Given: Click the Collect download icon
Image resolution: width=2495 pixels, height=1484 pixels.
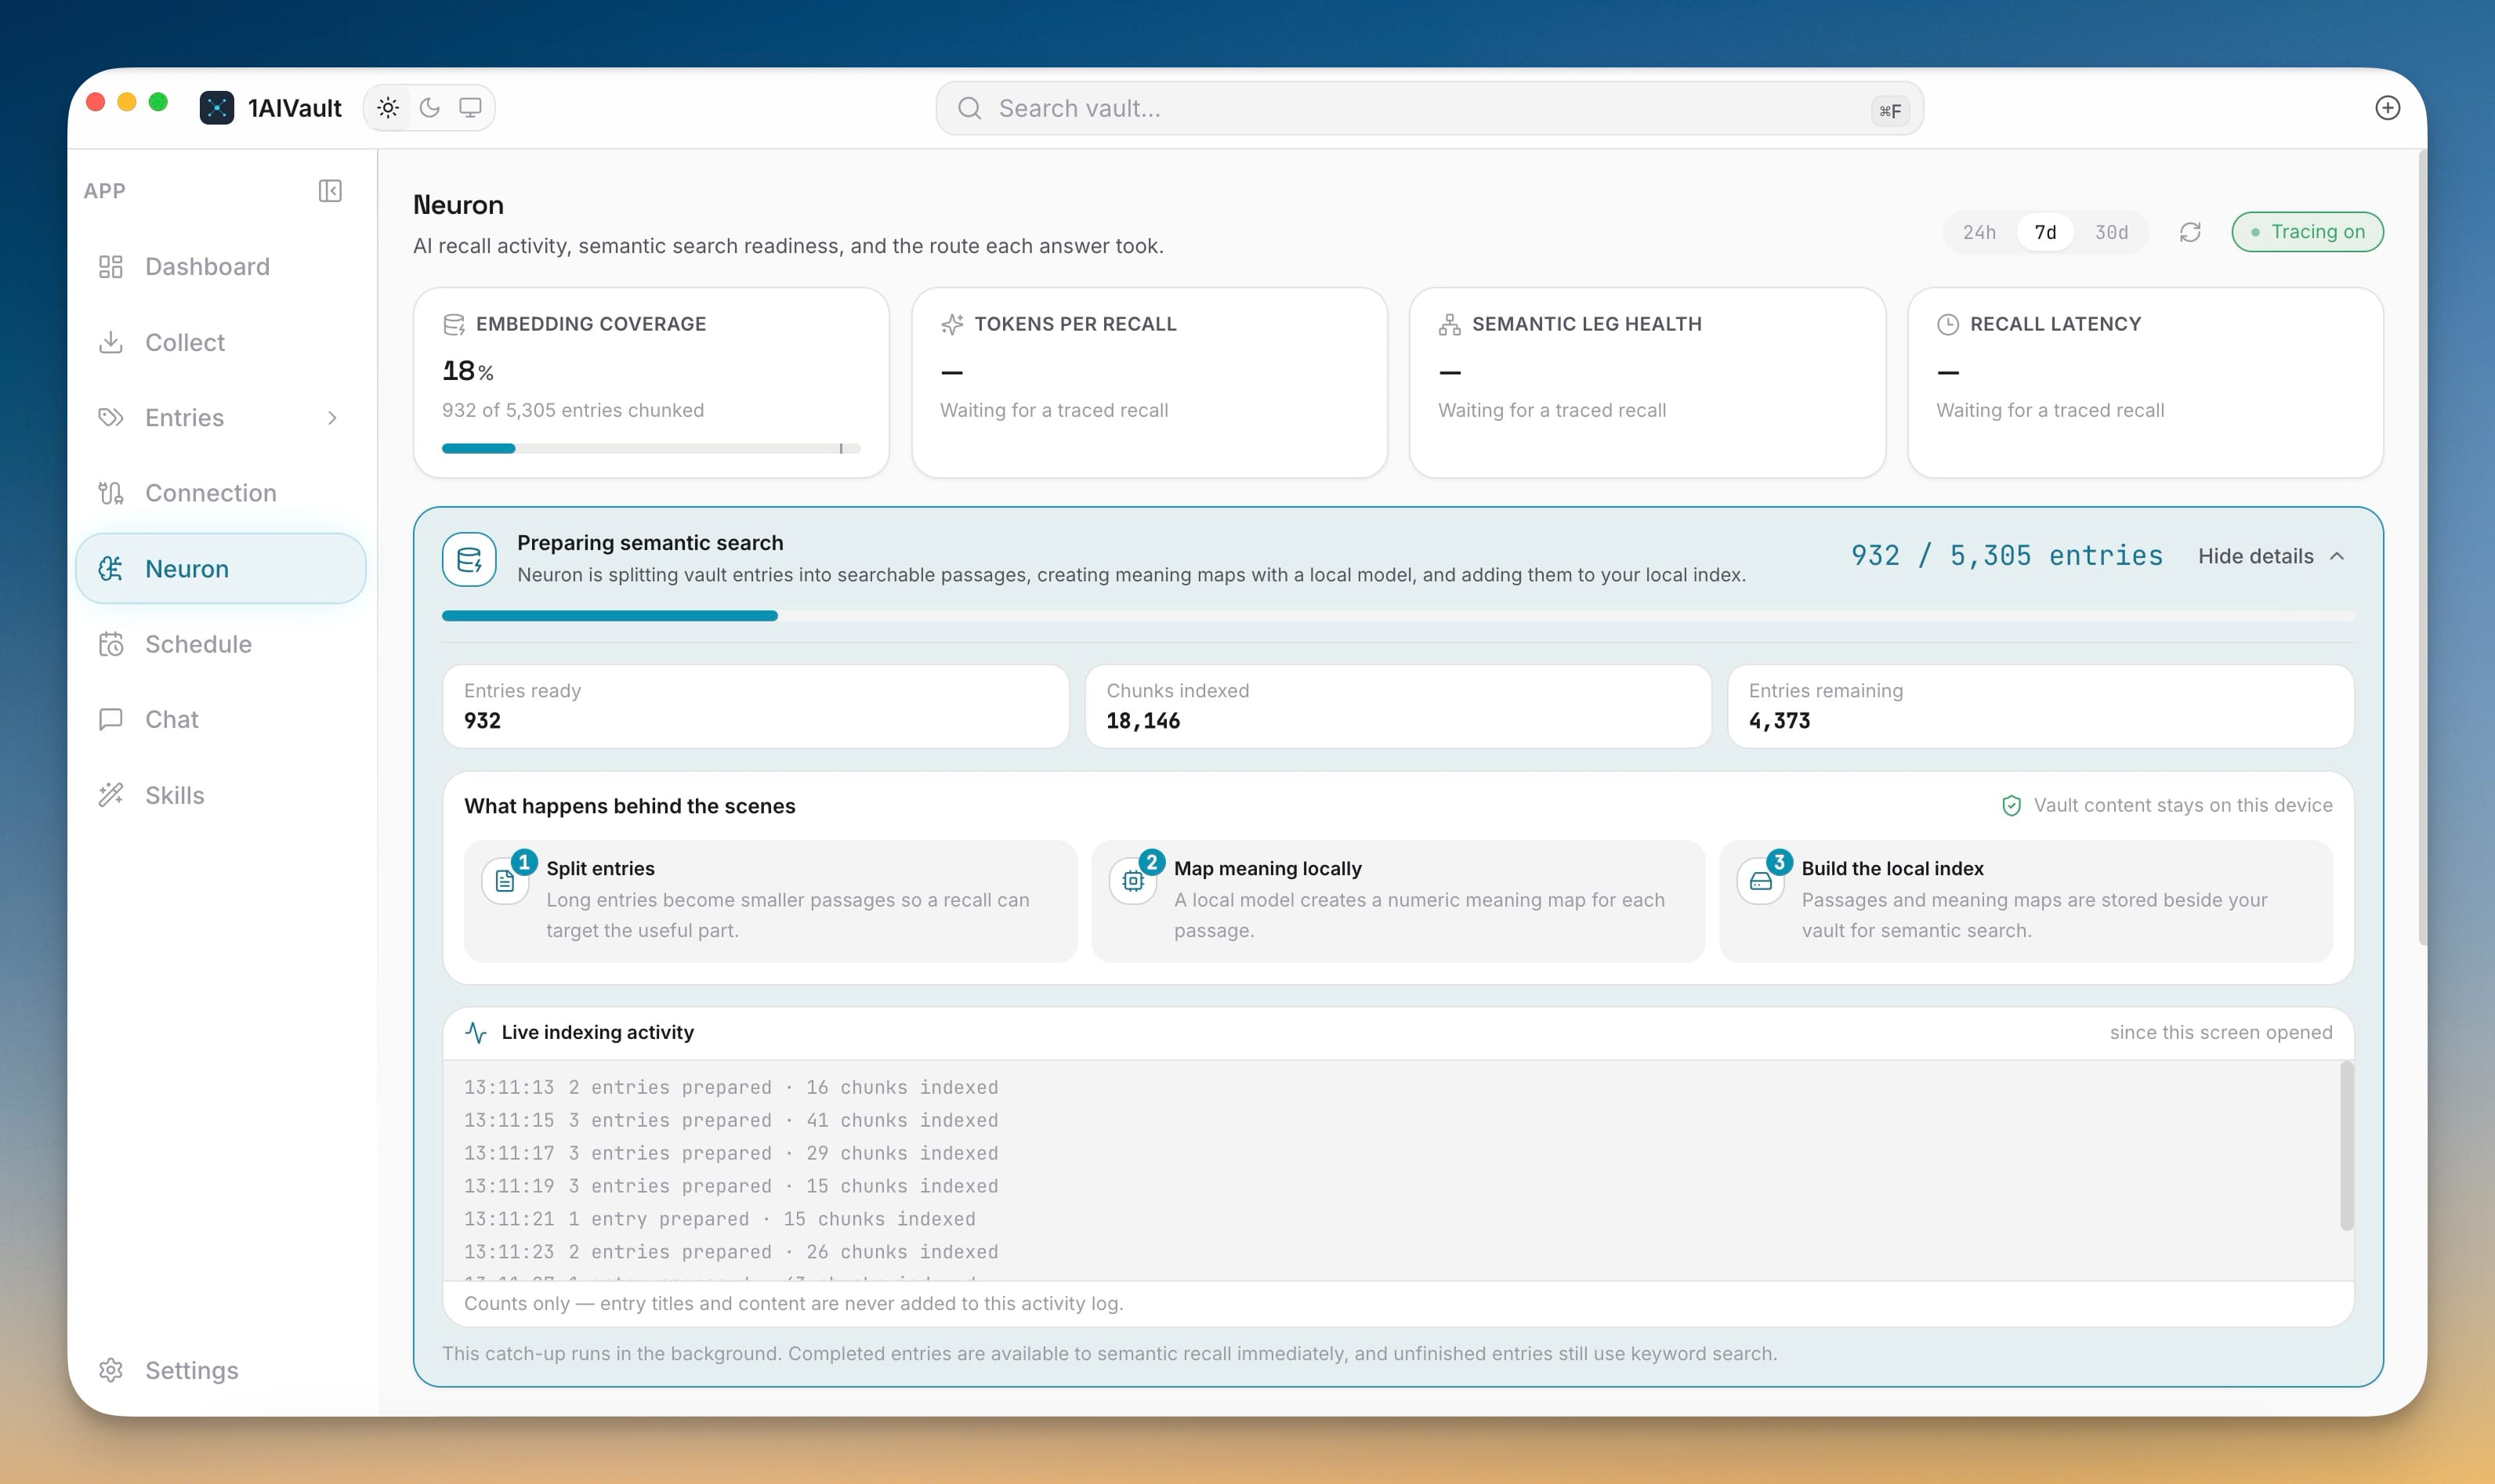Looking at the screenshot, I should [x=111, y=342].
